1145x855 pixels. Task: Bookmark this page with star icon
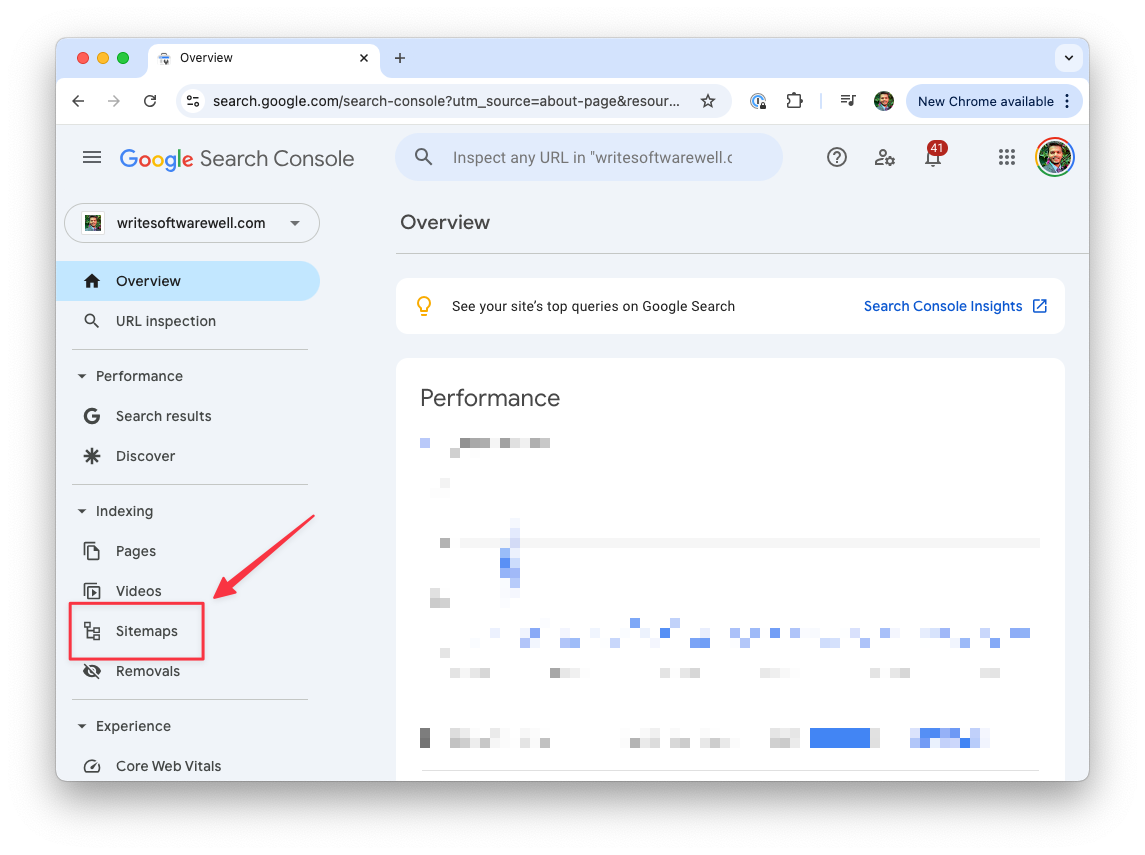point(708,101)
